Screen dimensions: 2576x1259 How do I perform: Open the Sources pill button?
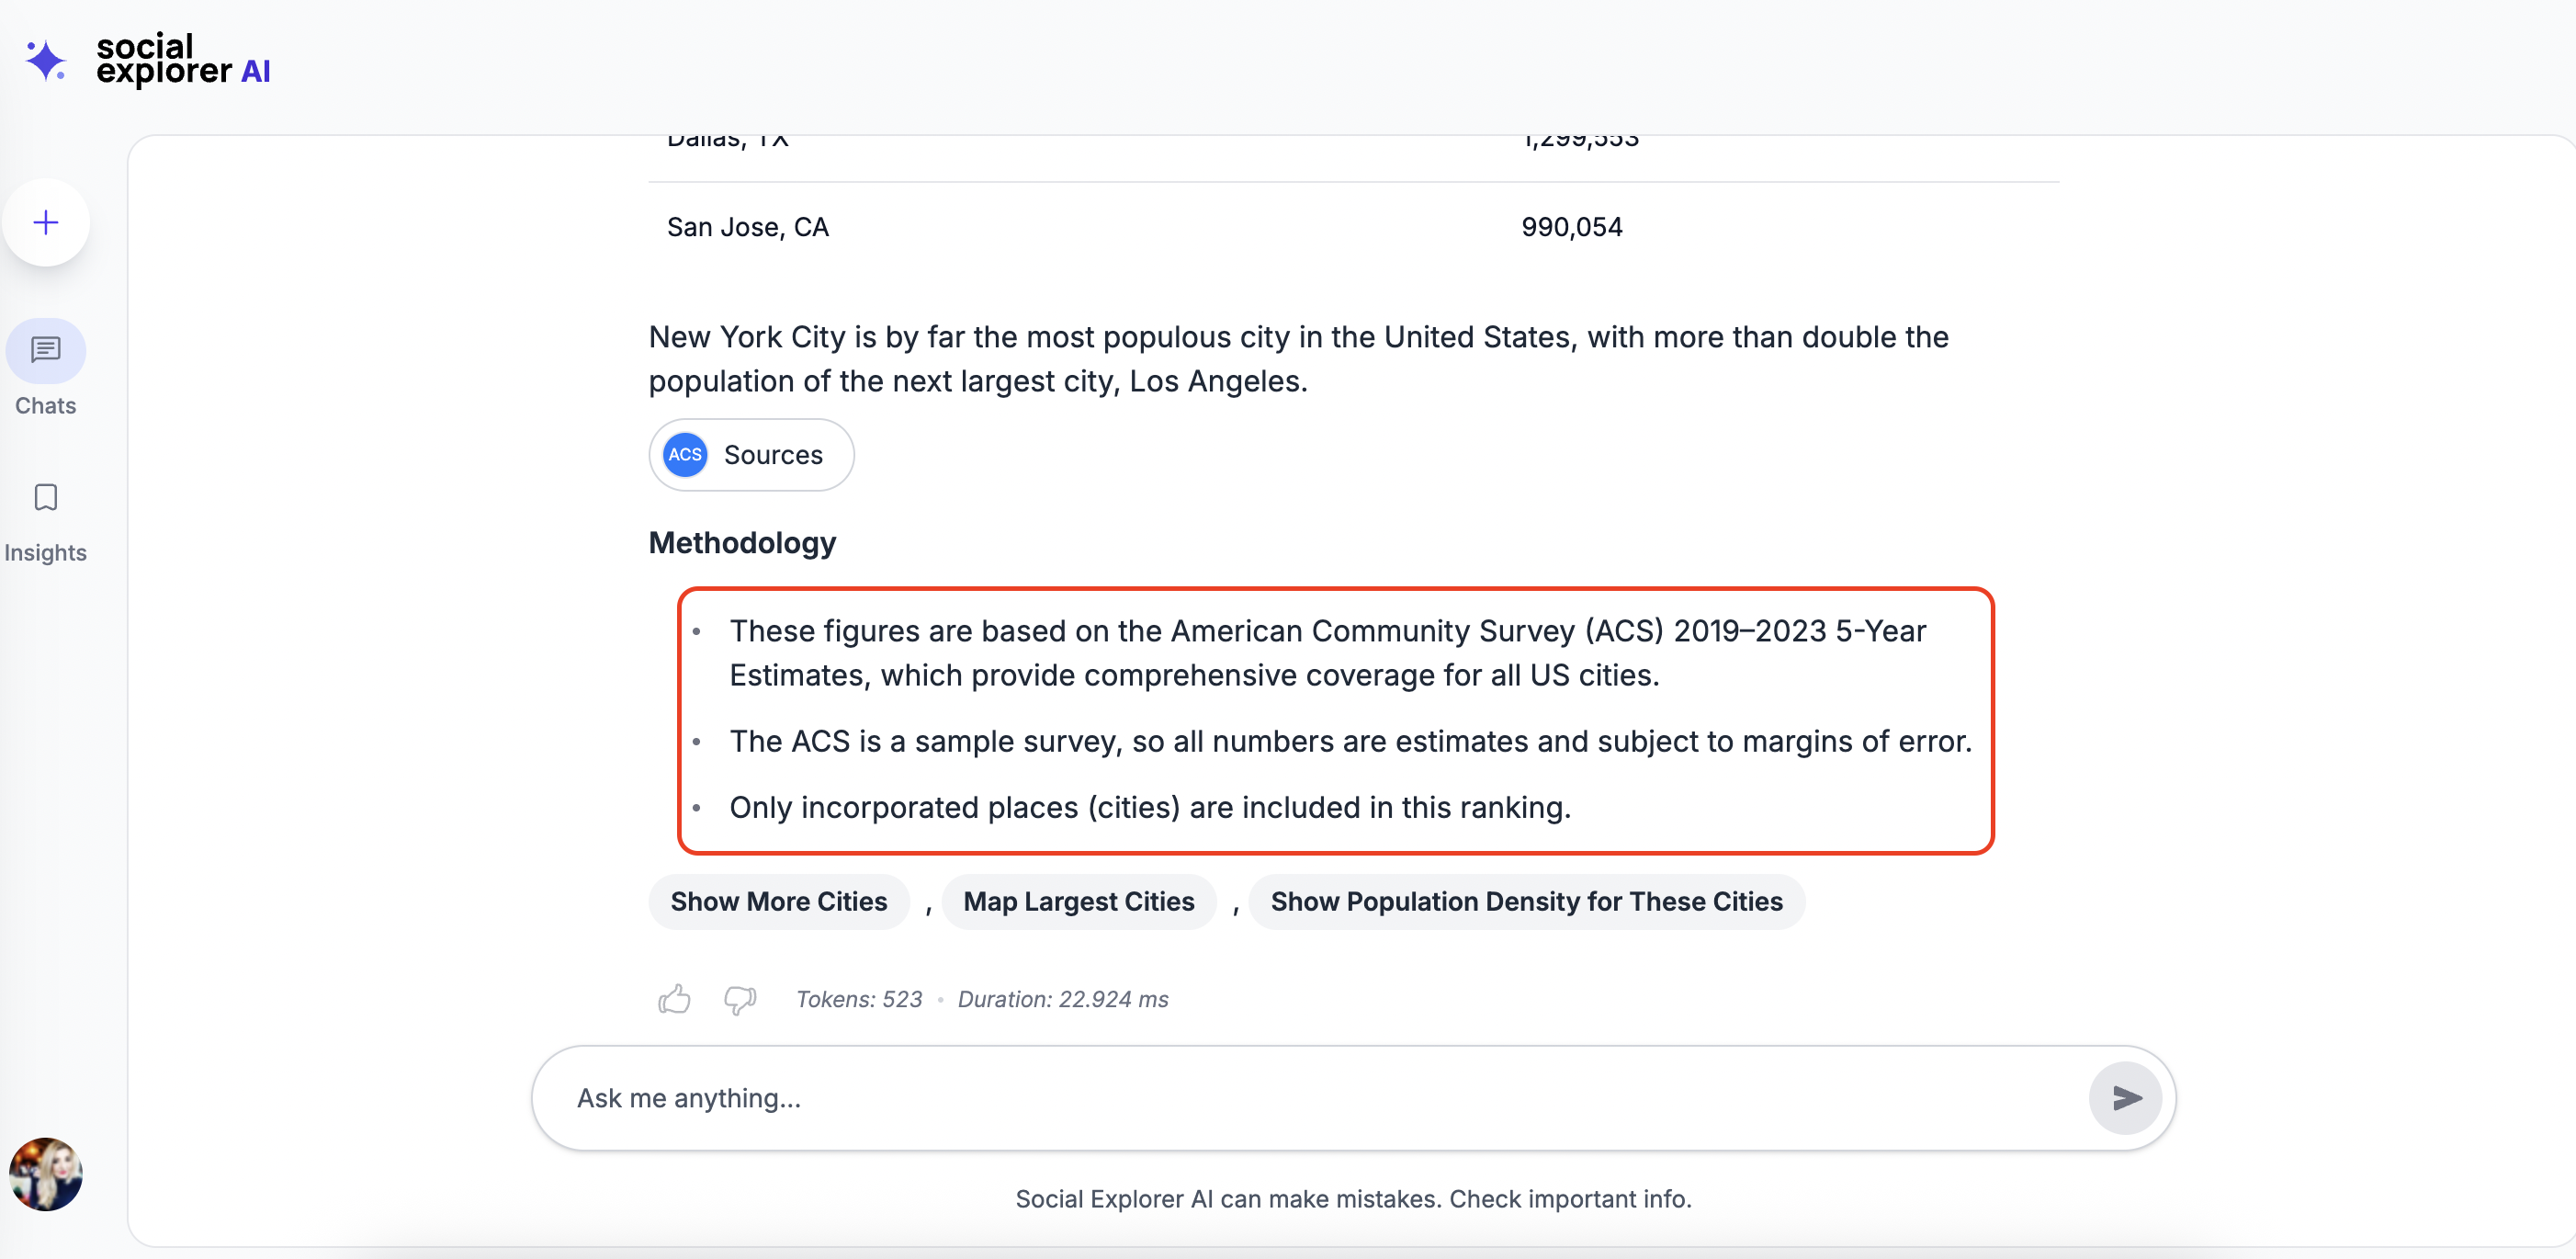pos(772,455)
